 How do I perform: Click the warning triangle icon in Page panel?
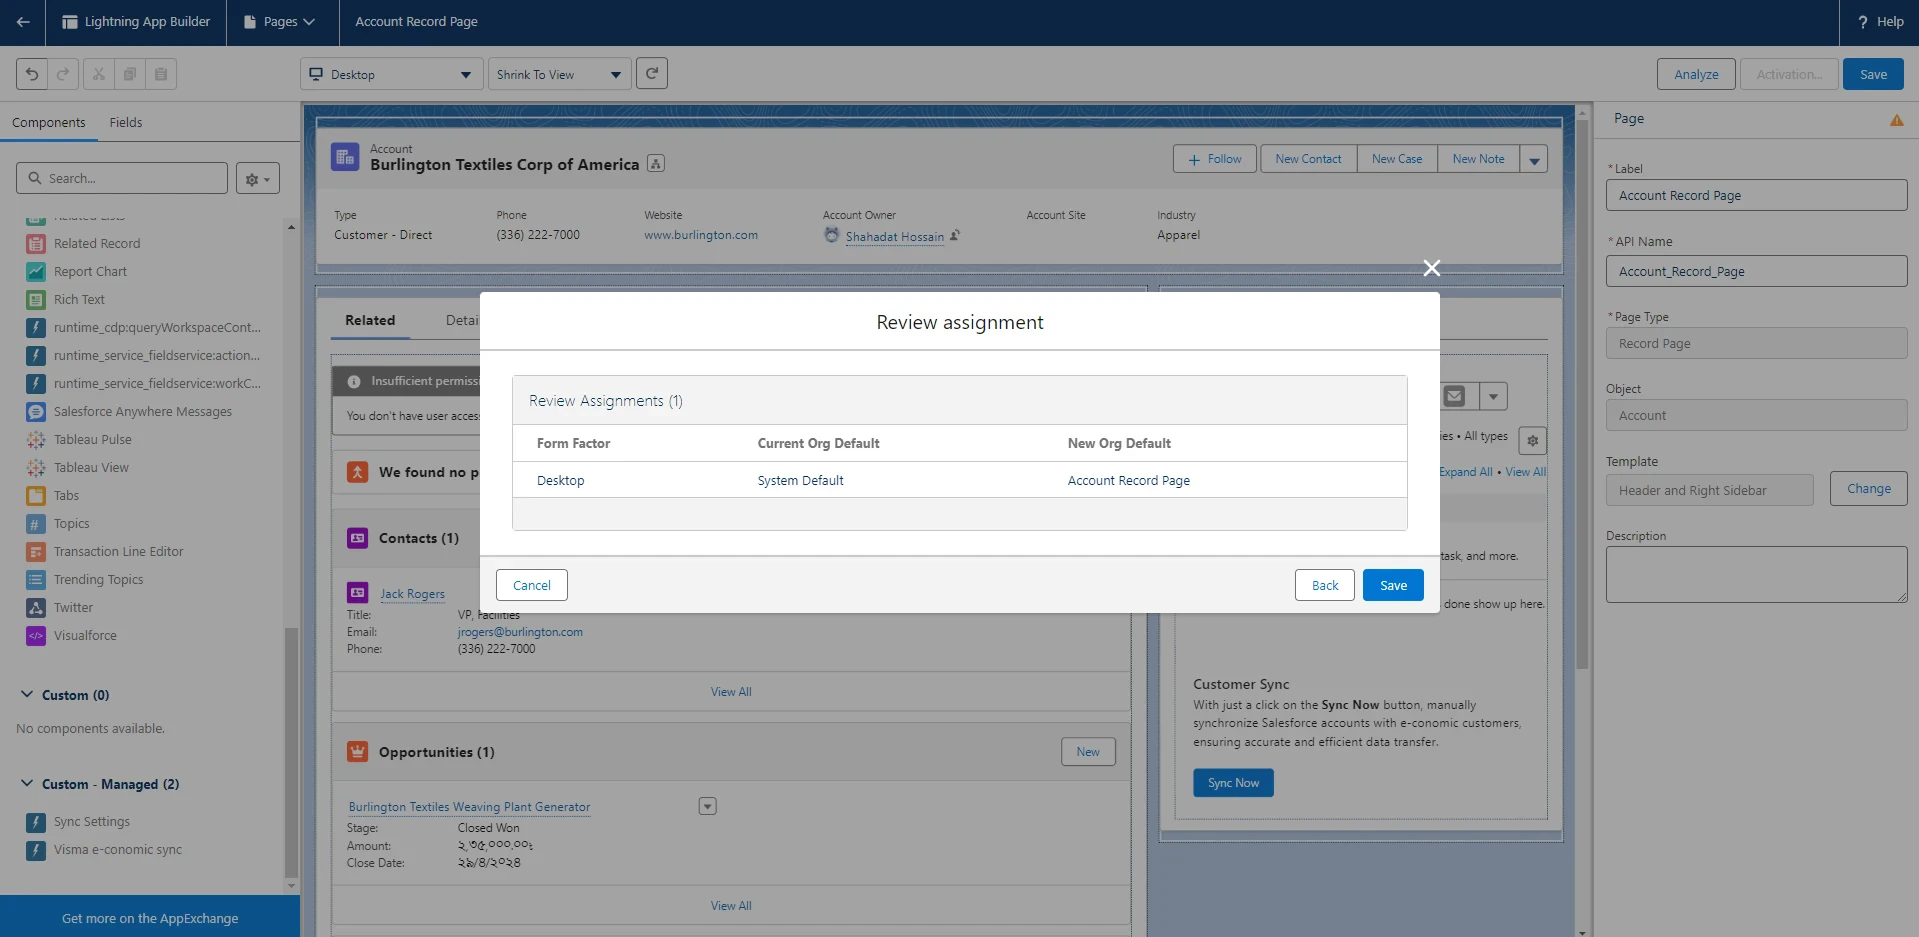point(1896,120)
